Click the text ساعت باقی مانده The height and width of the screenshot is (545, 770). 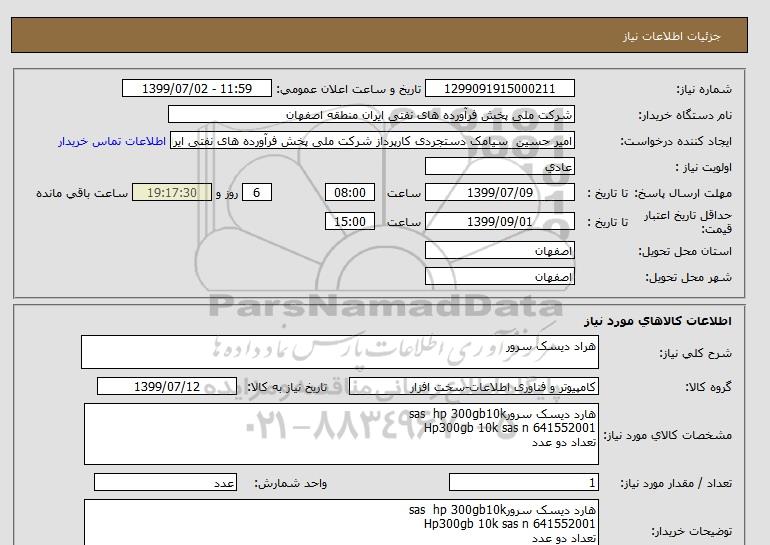pos(82,193)
